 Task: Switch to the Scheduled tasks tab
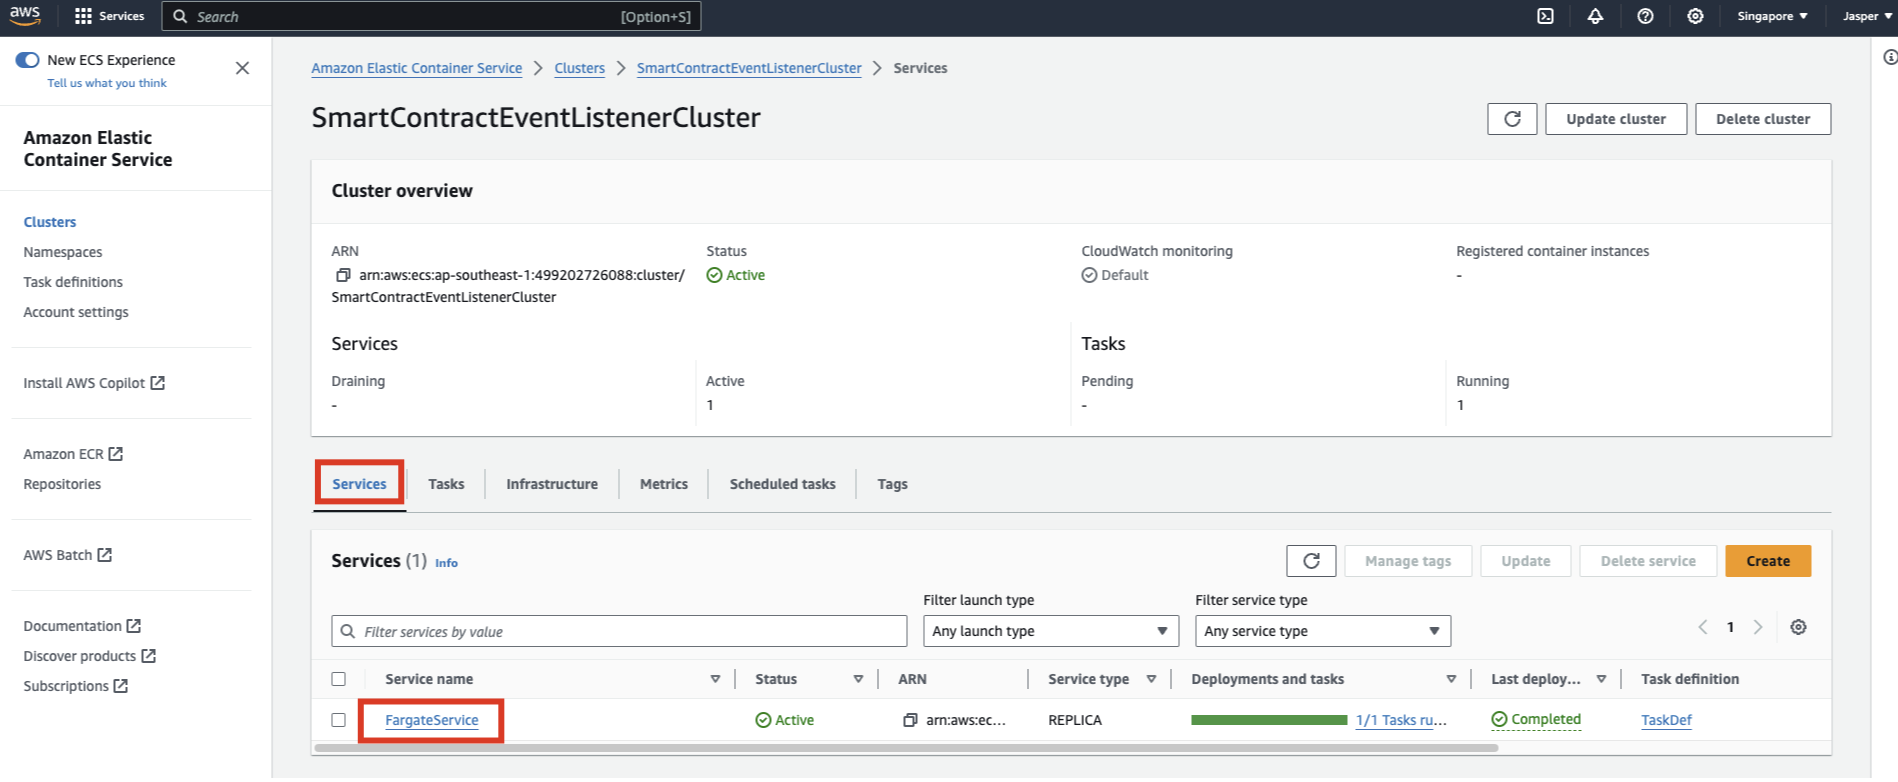[782, 484]
